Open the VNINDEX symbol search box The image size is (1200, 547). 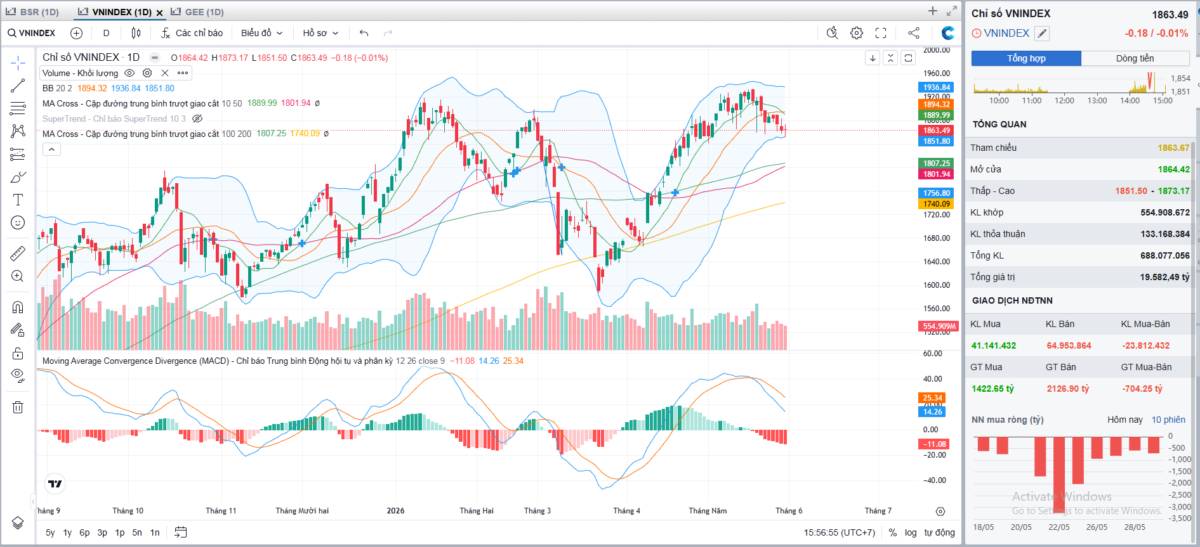point(30,32)
